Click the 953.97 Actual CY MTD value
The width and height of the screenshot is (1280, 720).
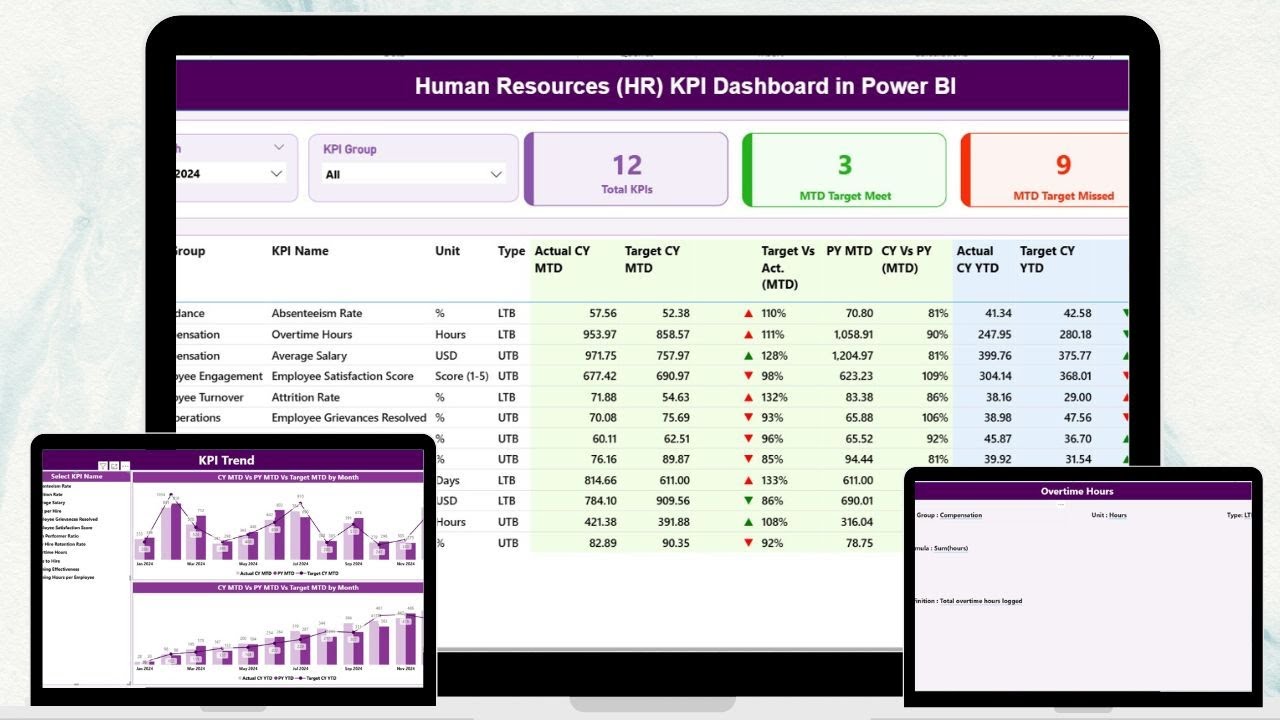[x=598, y=334]
